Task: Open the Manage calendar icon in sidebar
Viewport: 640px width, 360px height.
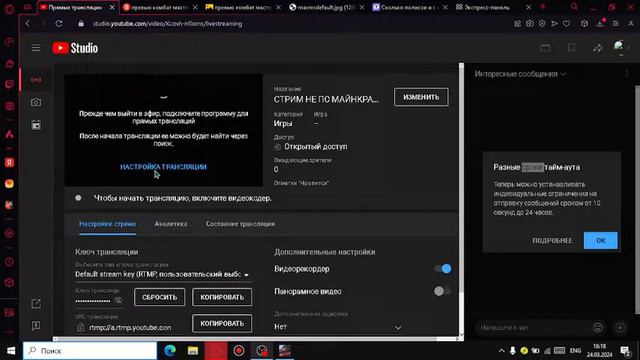Action: pyautogui.click(x=36, y=125)
